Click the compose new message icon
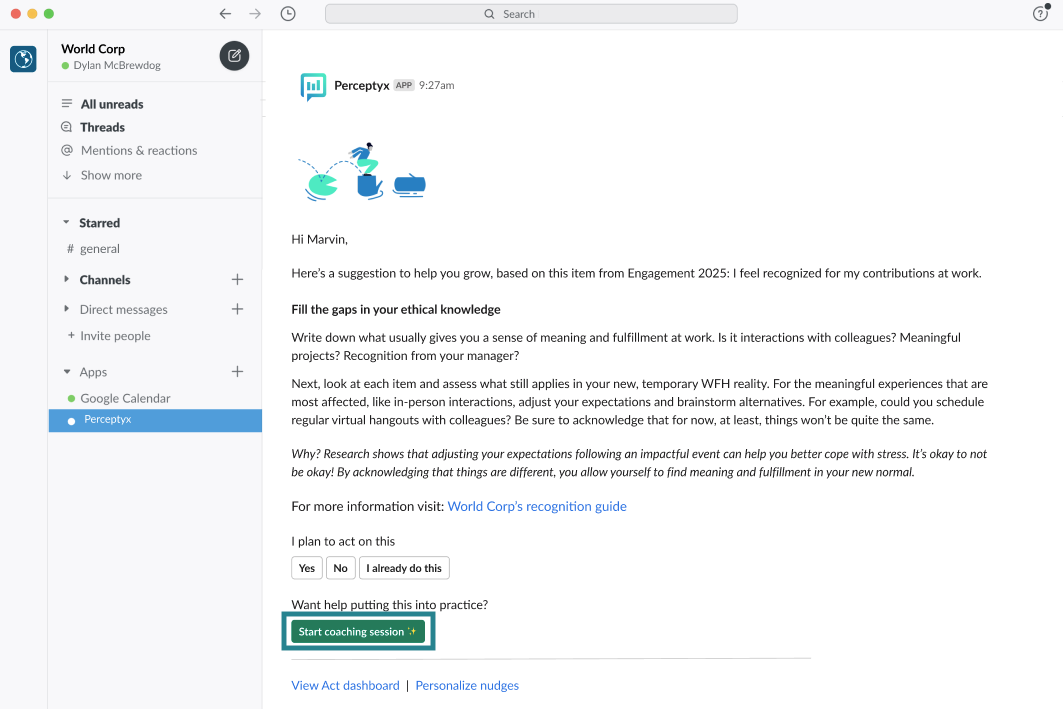The image size is (1063, 709). (x=234, y=56)
